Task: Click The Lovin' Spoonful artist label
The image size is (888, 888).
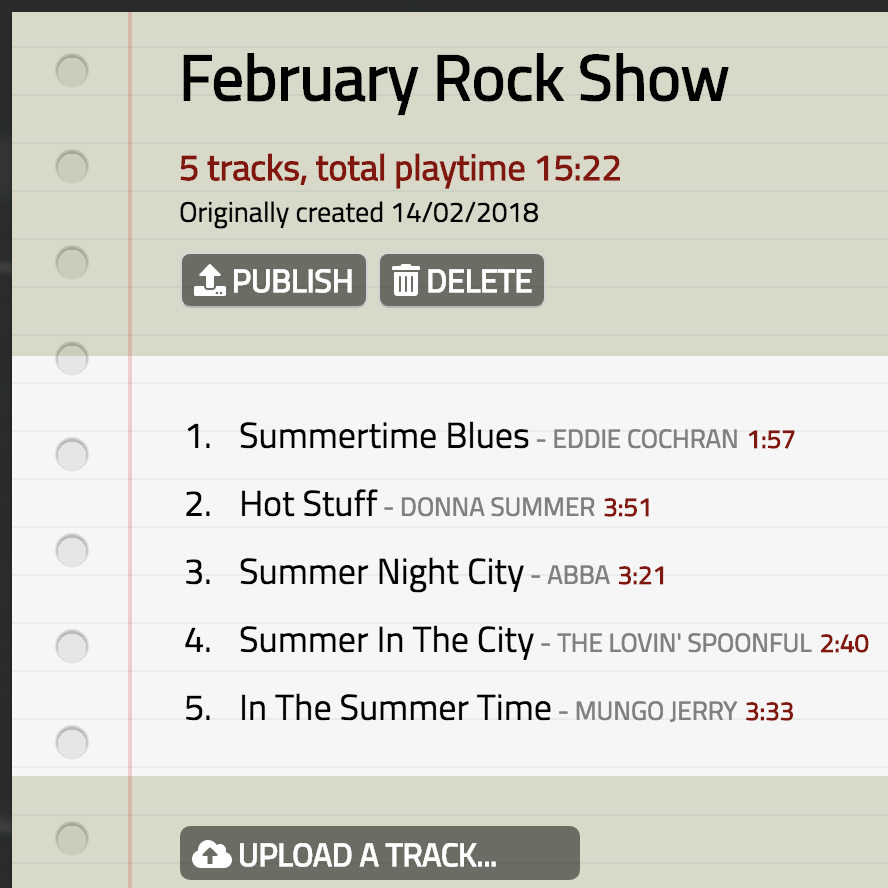Action: click(684, 643)
